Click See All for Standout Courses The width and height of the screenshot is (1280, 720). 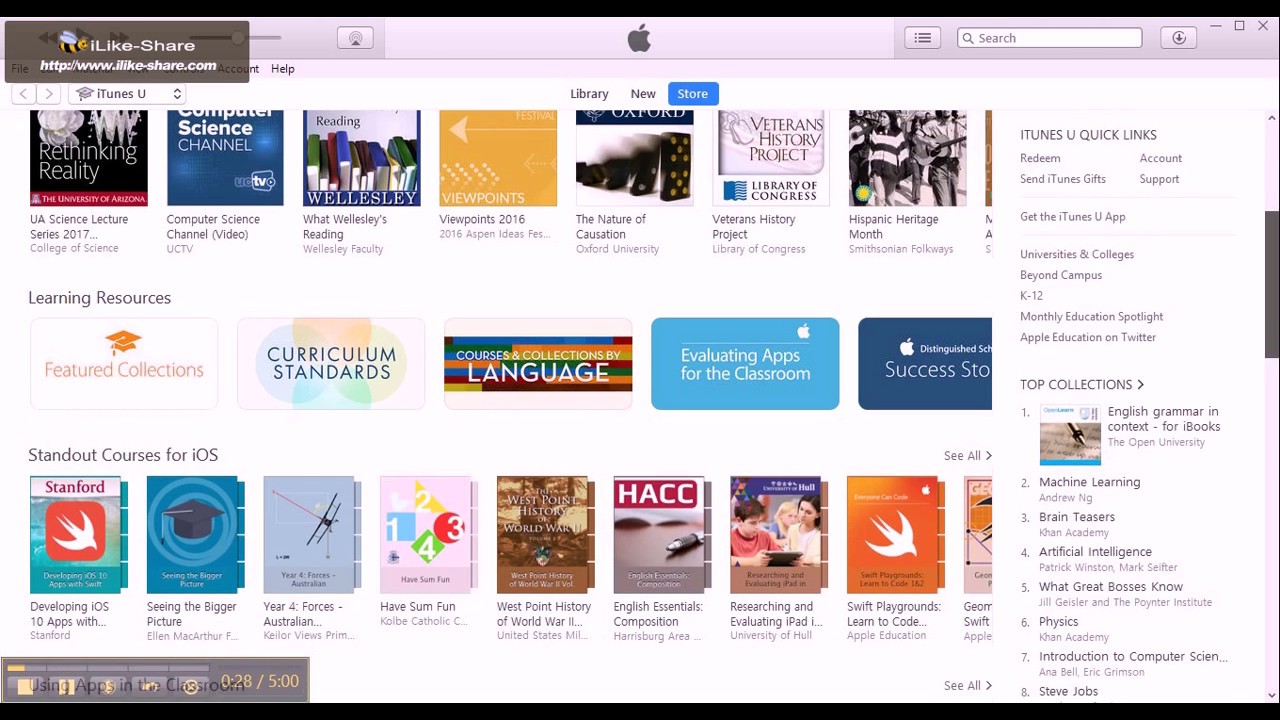tap(967, 456)
